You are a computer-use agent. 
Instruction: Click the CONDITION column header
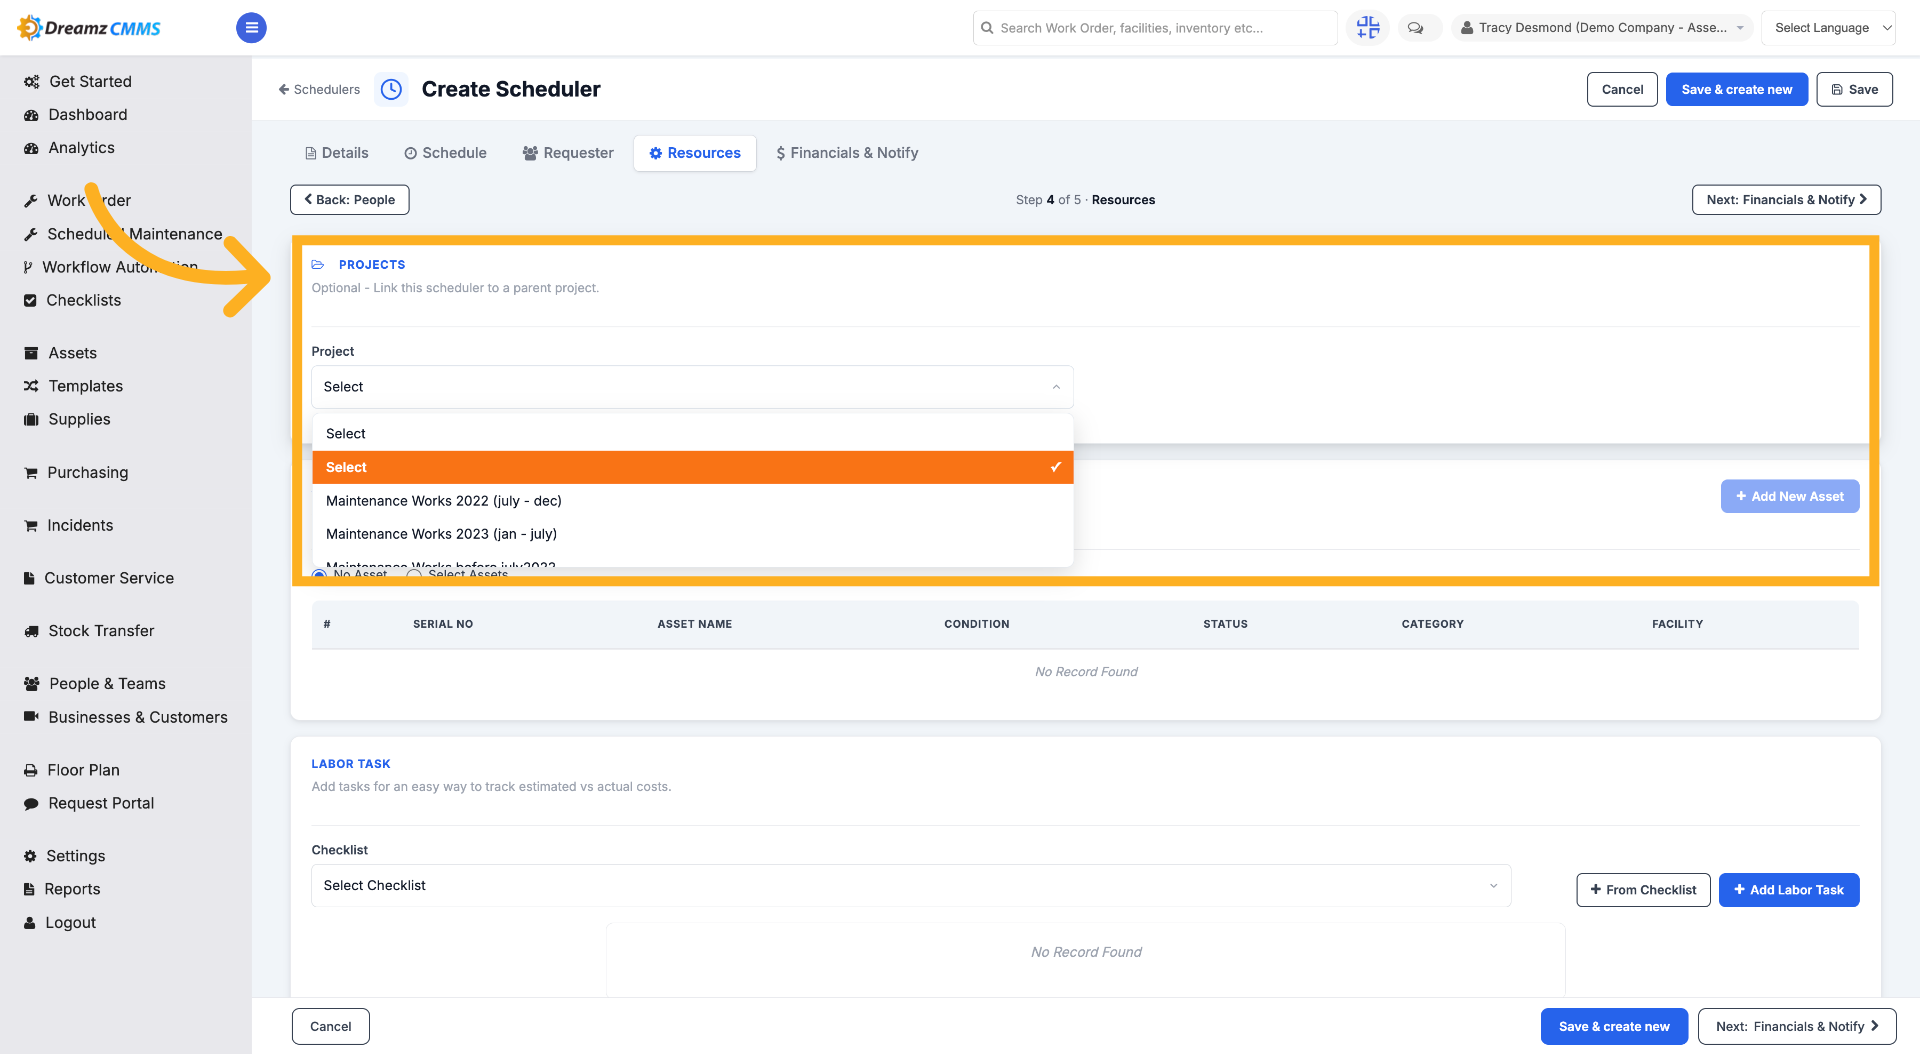pyautogui.click(x=977, y=624)
